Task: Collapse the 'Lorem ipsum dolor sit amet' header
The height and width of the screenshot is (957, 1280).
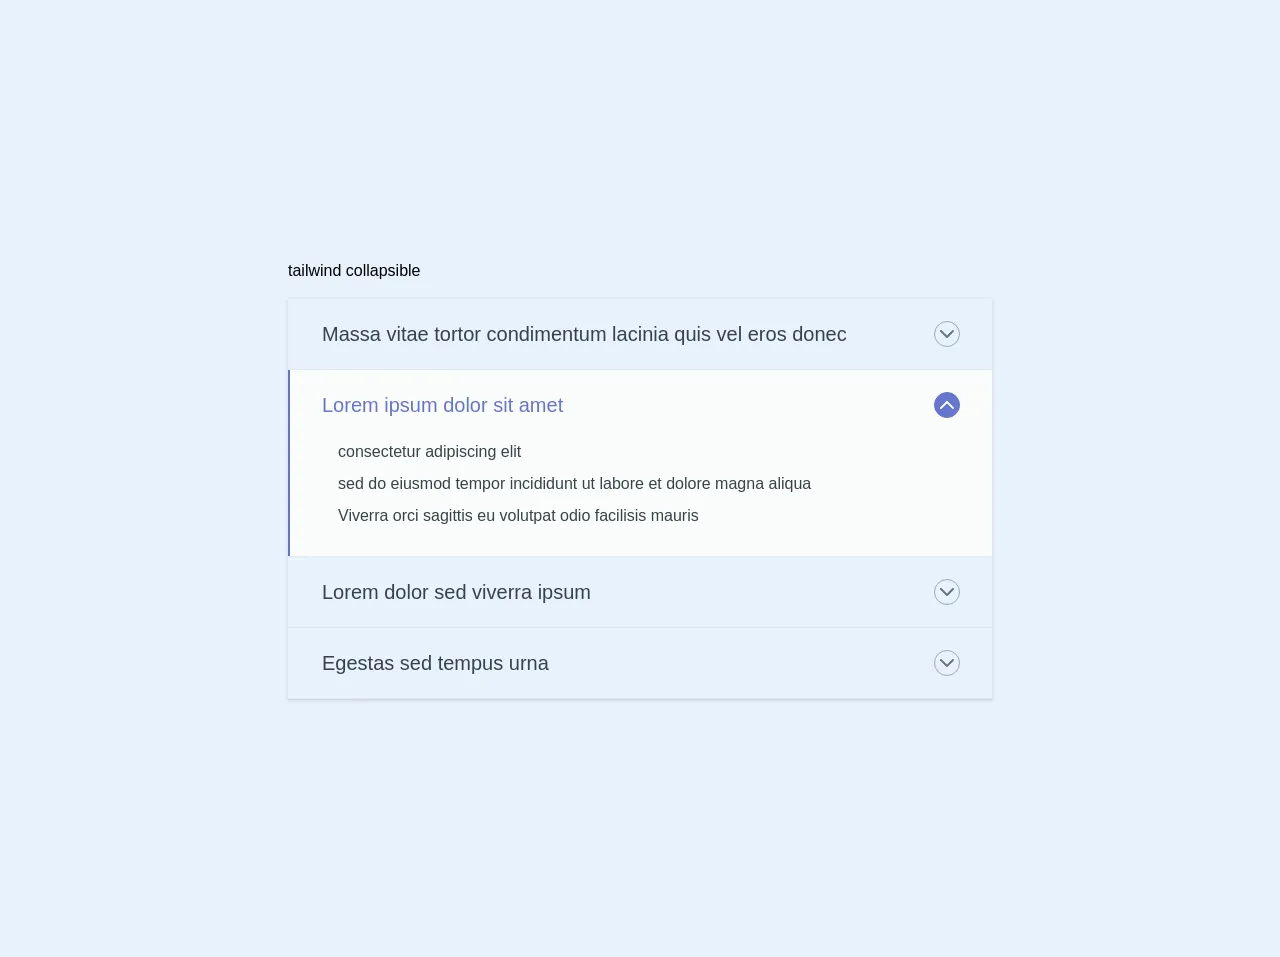Action: click(x=442, y=405)
